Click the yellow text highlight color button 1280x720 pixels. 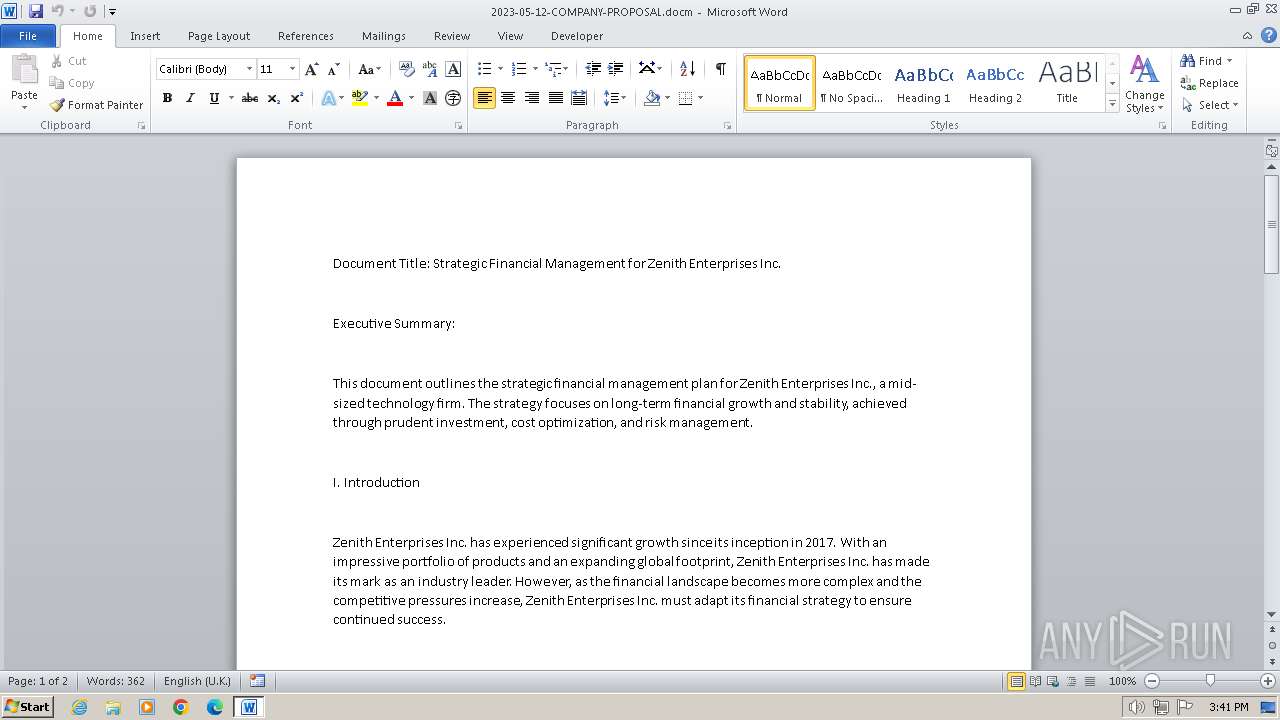(359, 98)
